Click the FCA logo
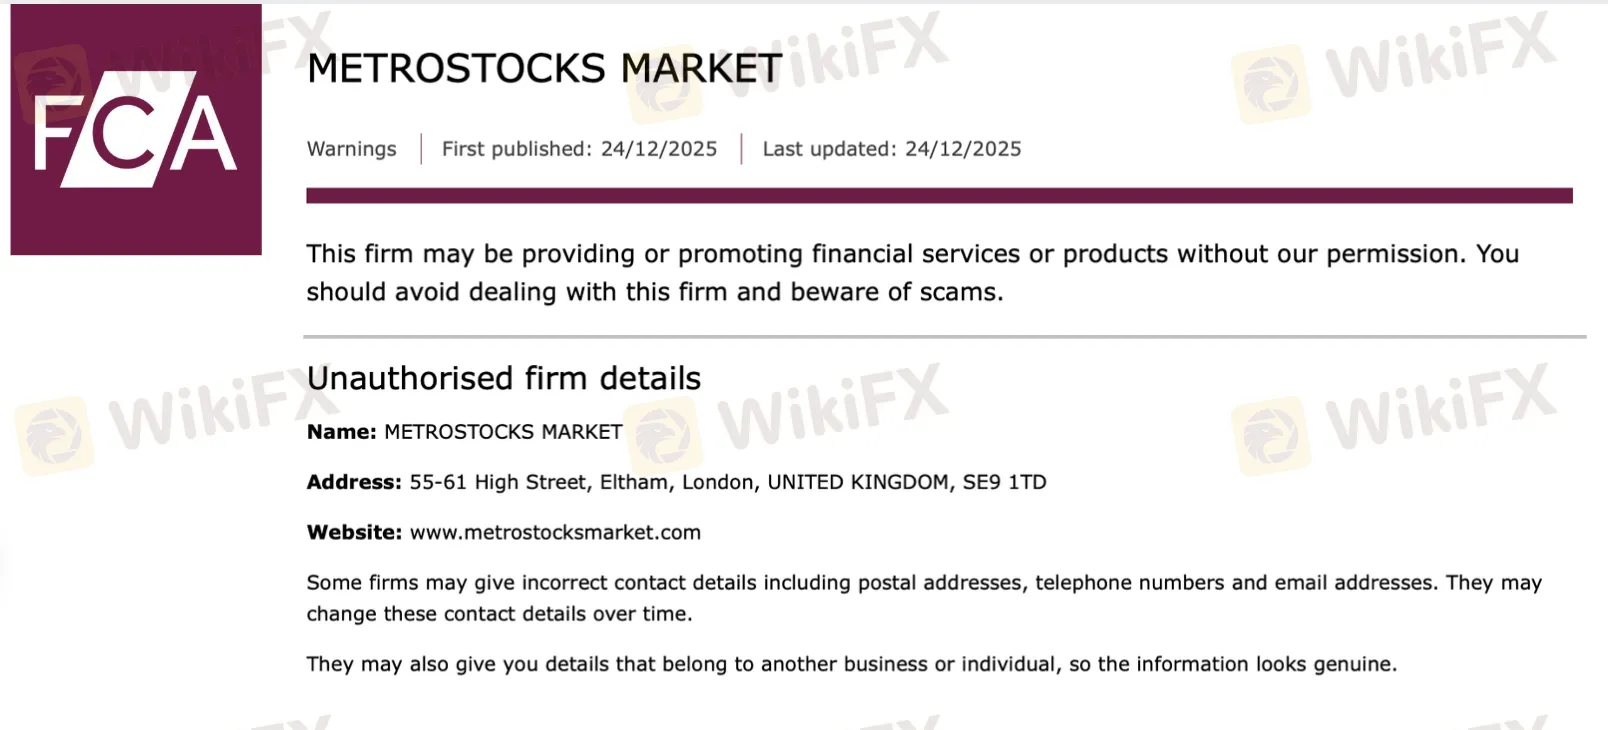The image size is (1608, 730). click(136, 130)
